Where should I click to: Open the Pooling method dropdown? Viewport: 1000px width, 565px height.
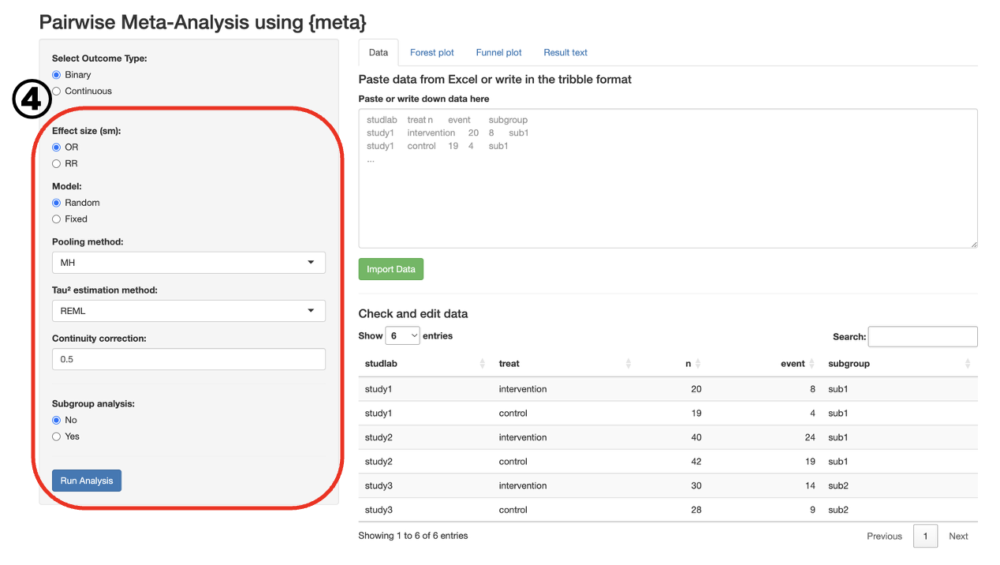pyautogui.click(x=188, y=263)
